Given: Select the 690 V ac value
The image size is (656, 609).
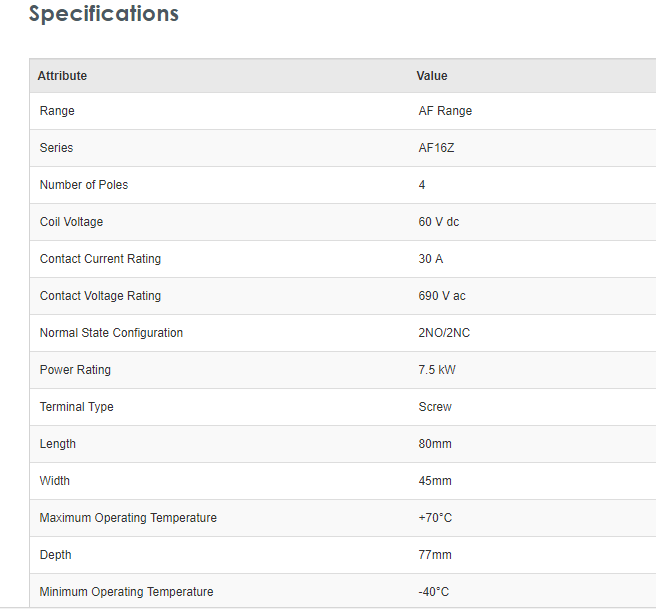Looking at the screenshot, I should pyautogui.click(x=442, y=296).
